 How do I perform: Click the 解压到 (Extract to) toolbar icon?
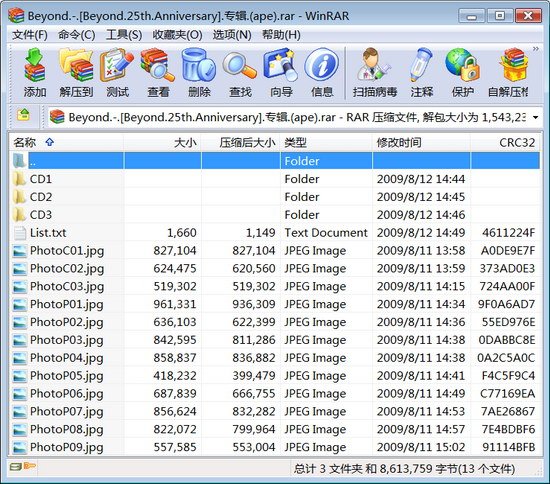click(76, 66)
